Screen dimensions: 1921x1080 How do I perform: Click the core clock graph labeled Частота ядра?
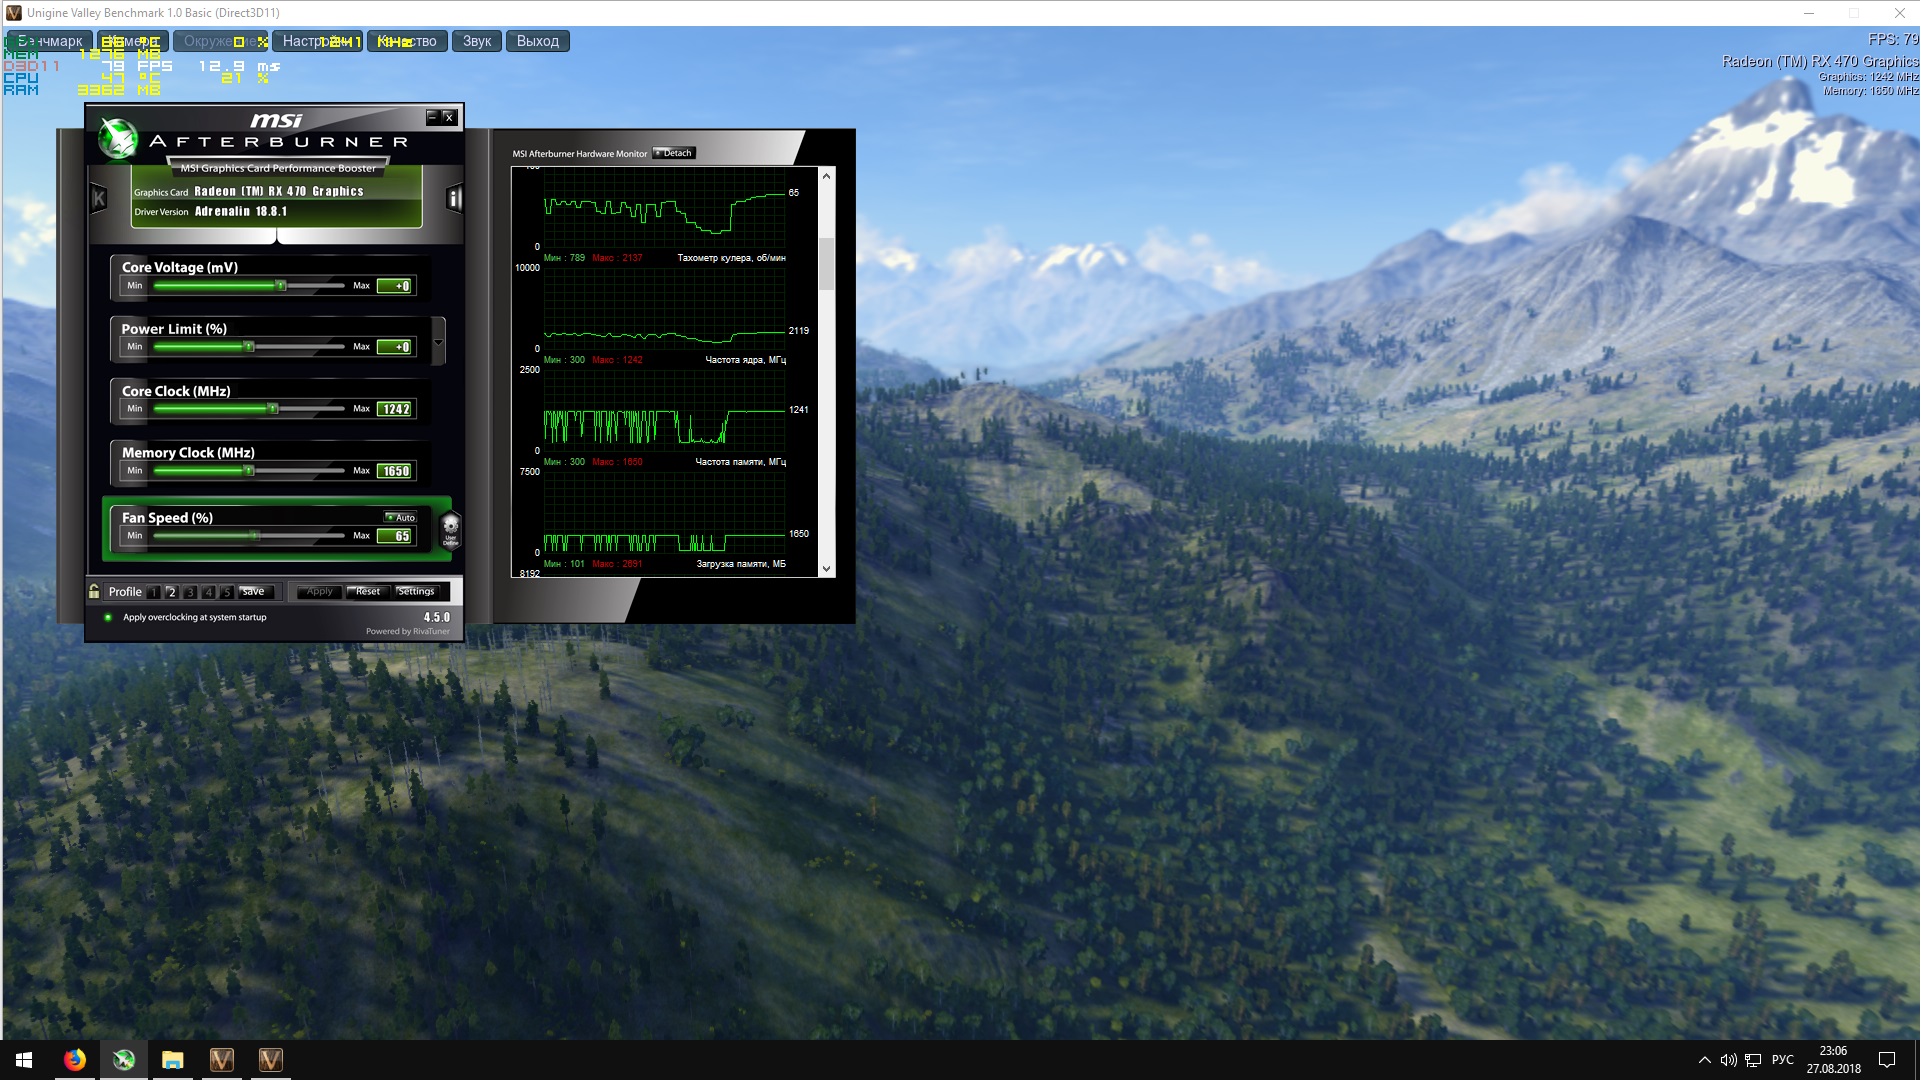664,410
